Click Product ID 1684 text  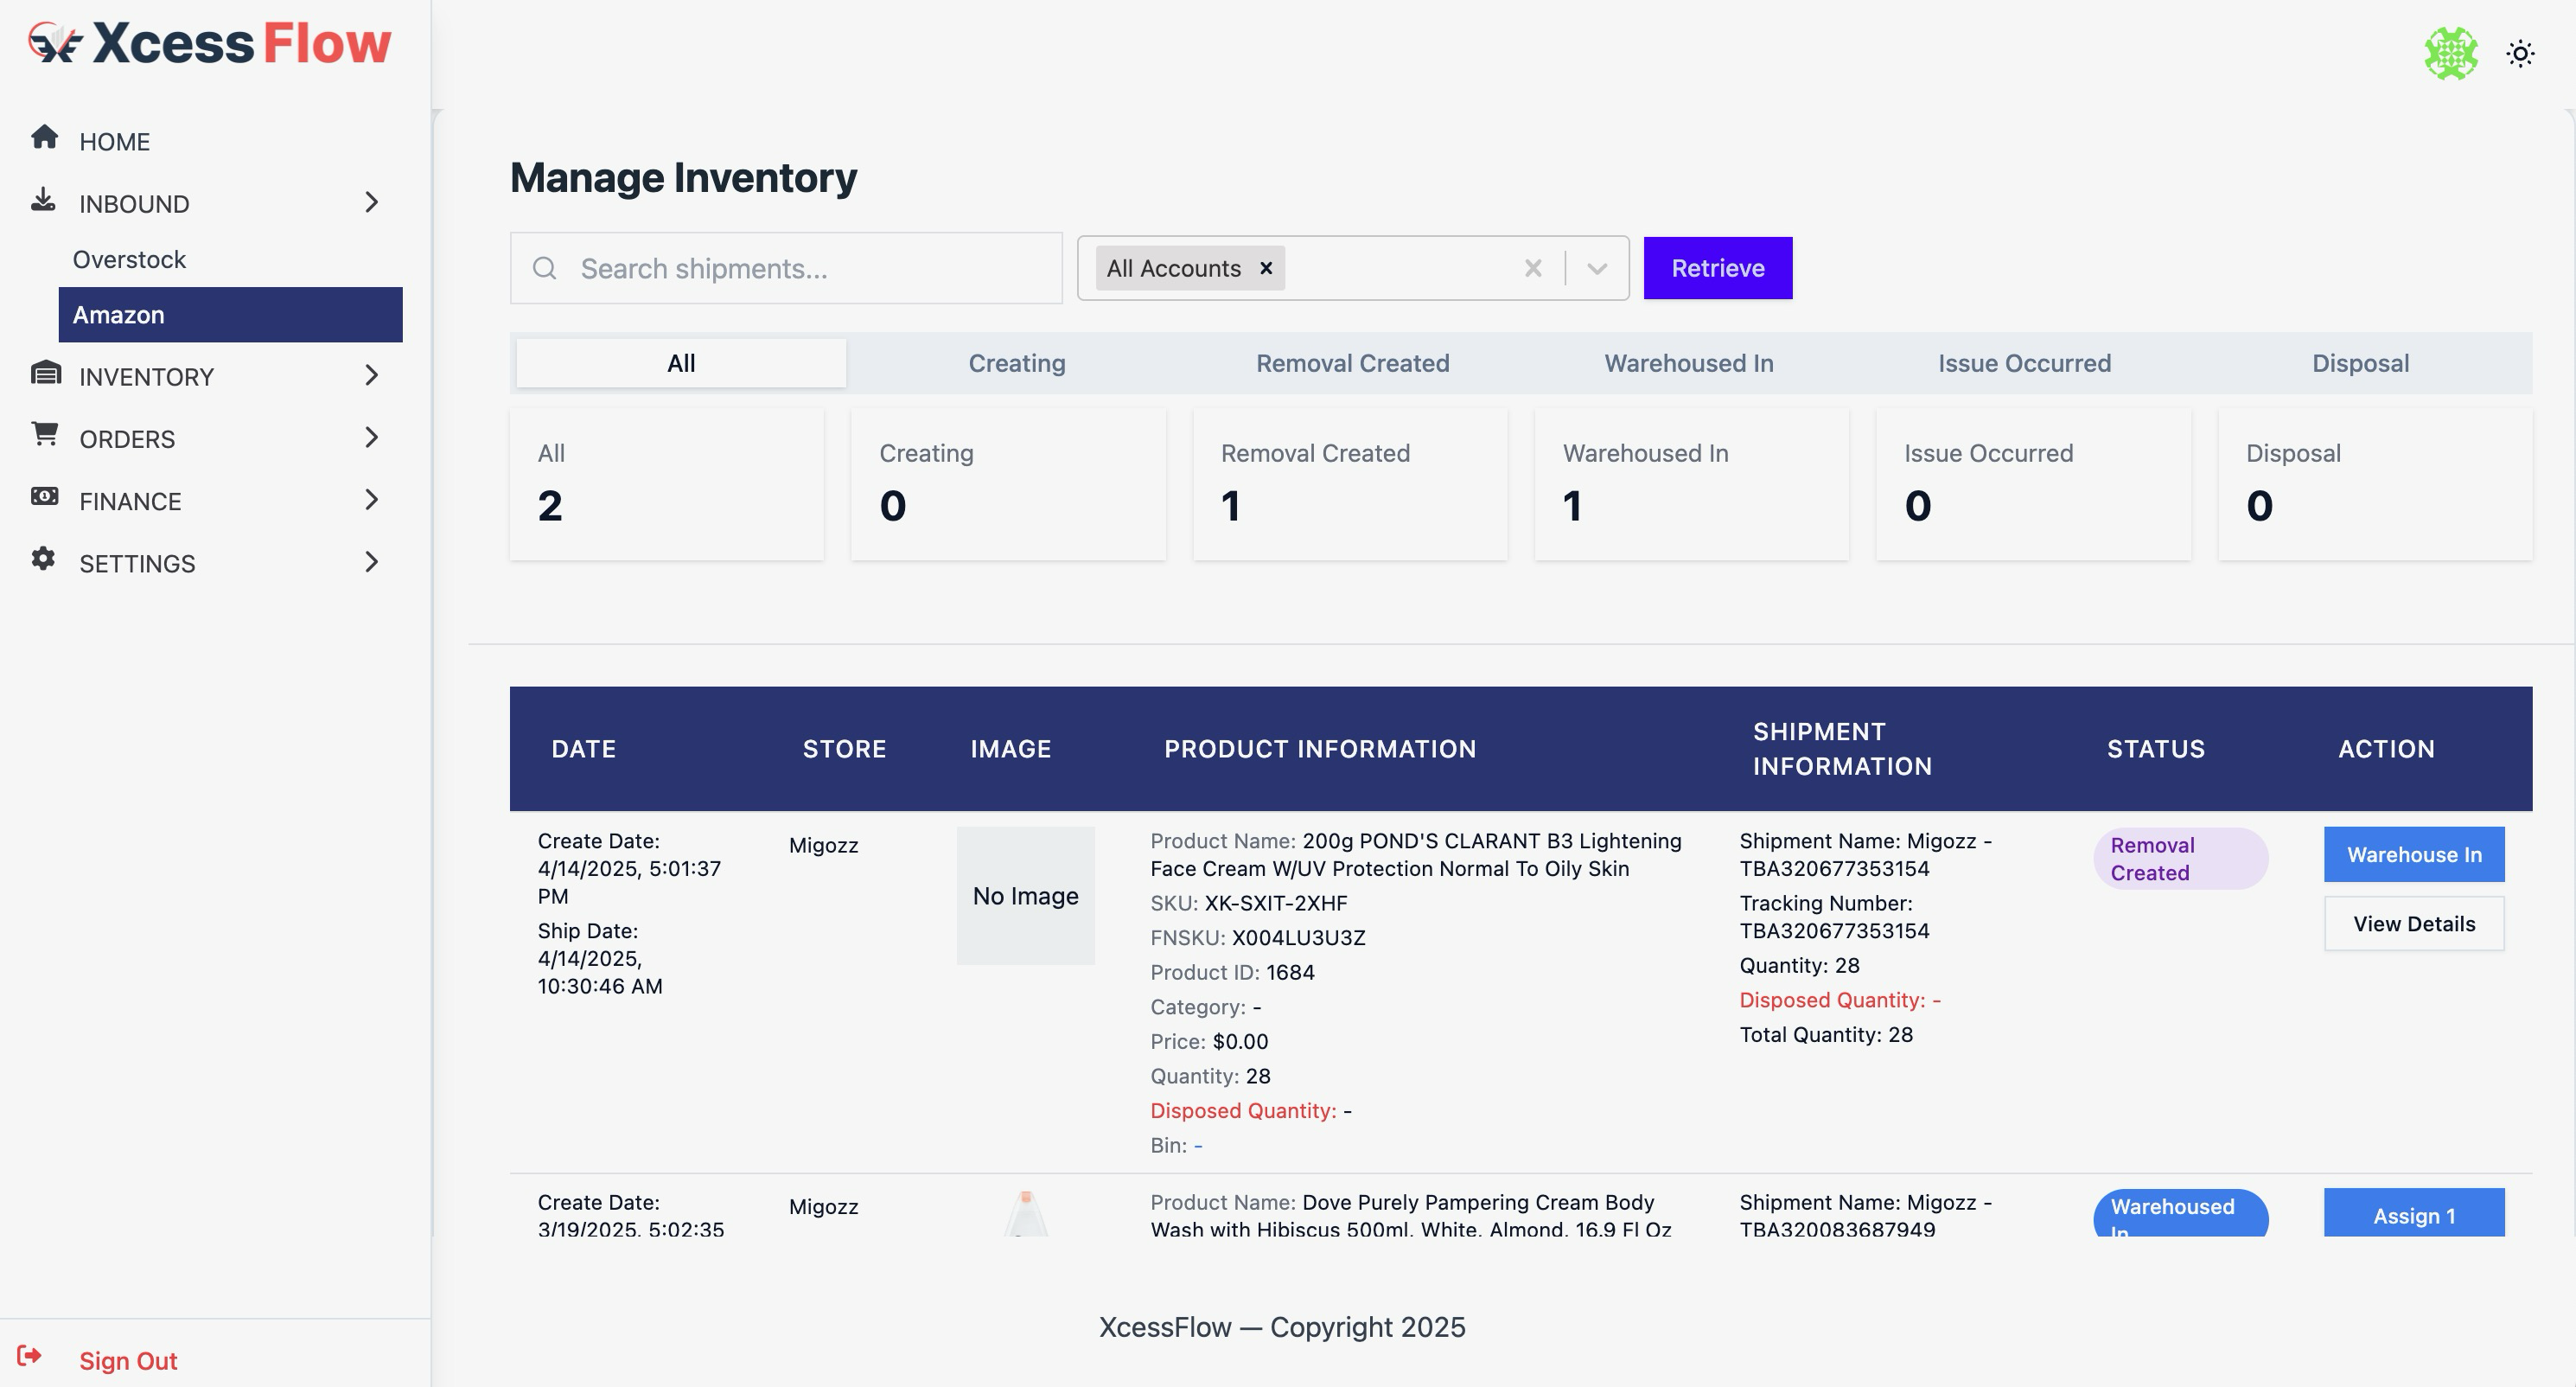coord(1232,972)
